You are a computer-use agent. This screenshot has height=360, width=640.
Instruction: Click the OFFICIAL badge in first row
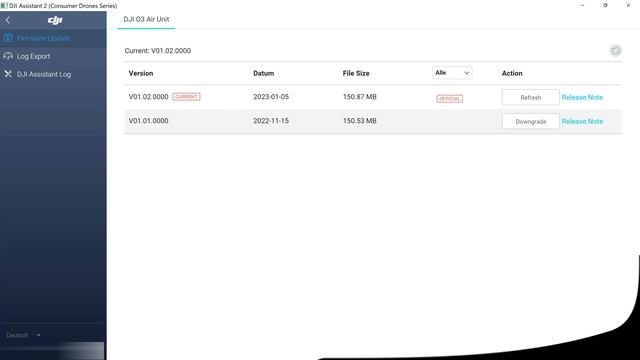coord(449,99)
